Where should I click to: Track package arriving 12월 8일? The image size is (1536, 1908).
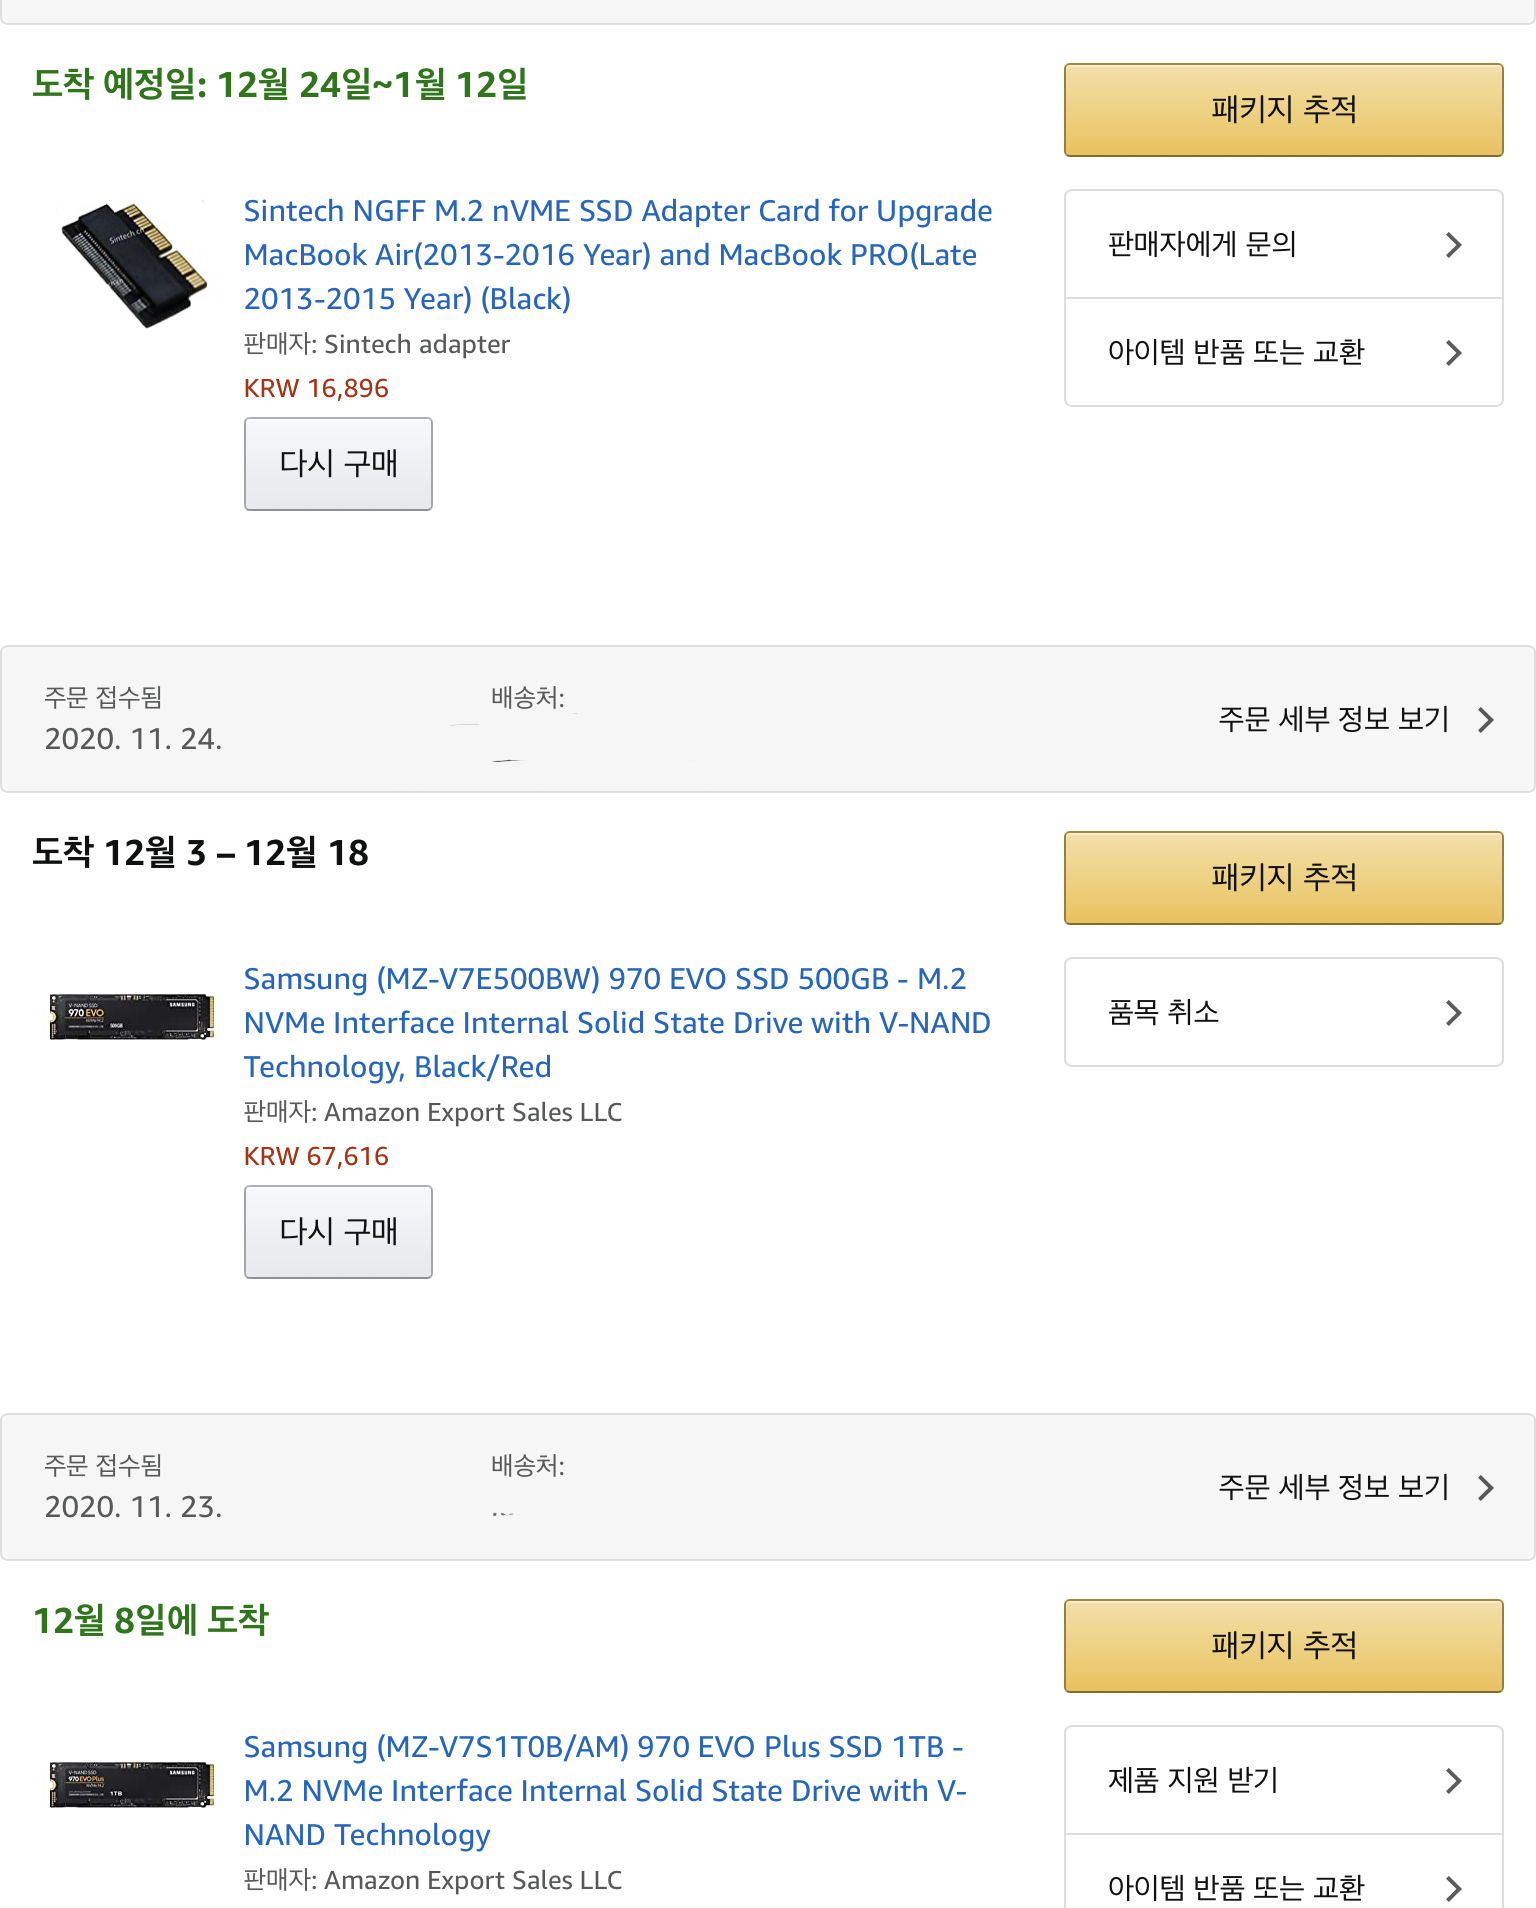tap(1283, 1646)
